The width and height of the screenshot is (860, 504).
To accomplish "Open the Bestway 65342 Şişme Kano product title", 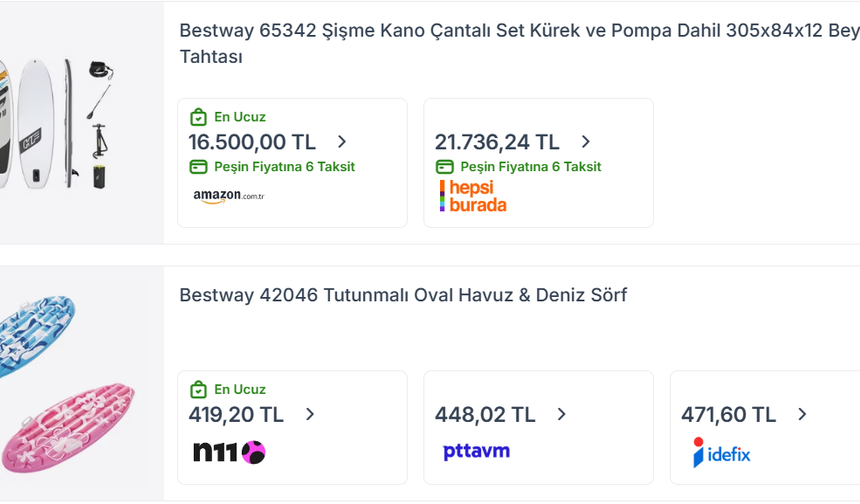I will coord(519,44).
